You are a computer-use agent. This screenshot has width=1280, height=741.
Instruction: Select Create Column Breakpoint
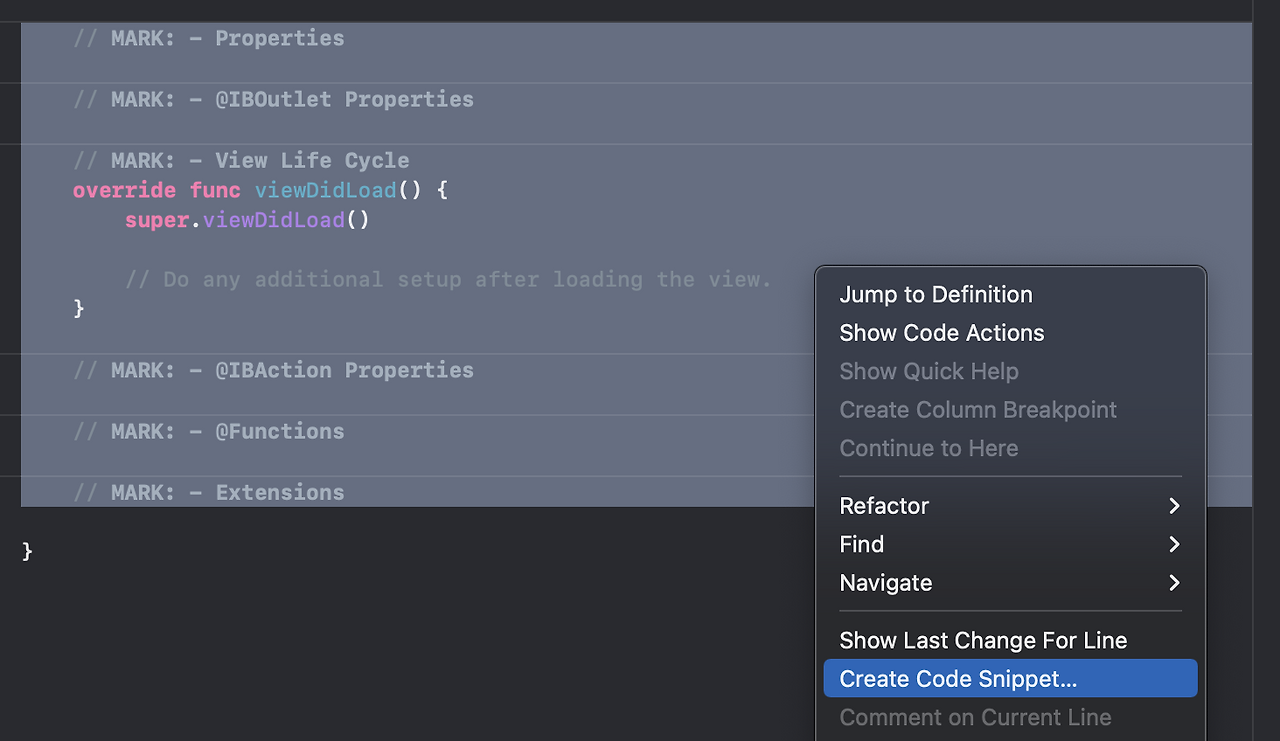click(x=977, y=410)
